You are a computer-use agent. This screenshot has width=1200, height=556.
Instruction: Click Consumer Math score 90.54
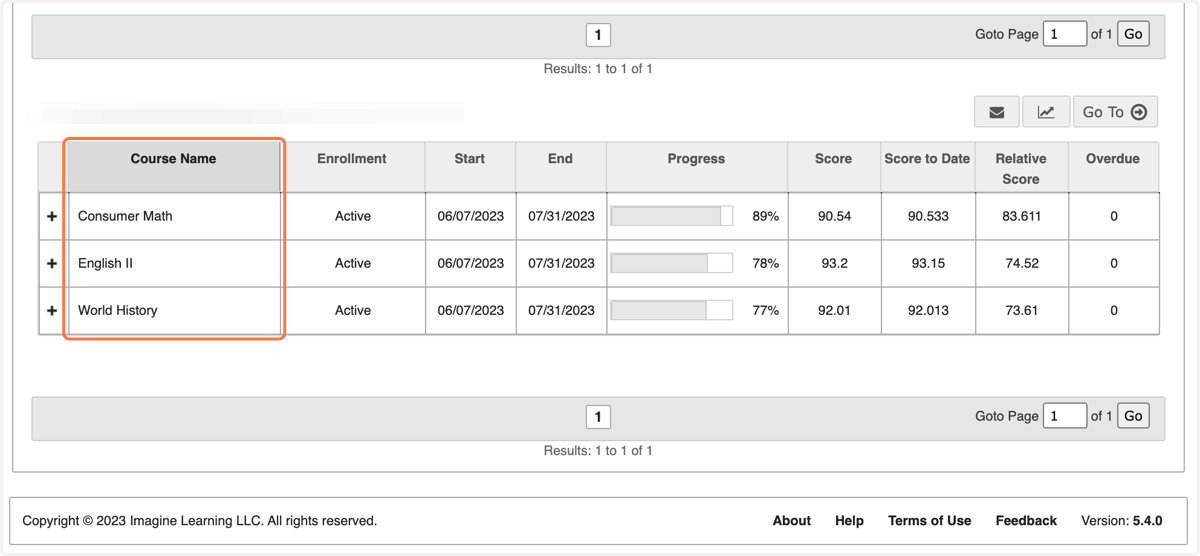[x=834, y=216]
